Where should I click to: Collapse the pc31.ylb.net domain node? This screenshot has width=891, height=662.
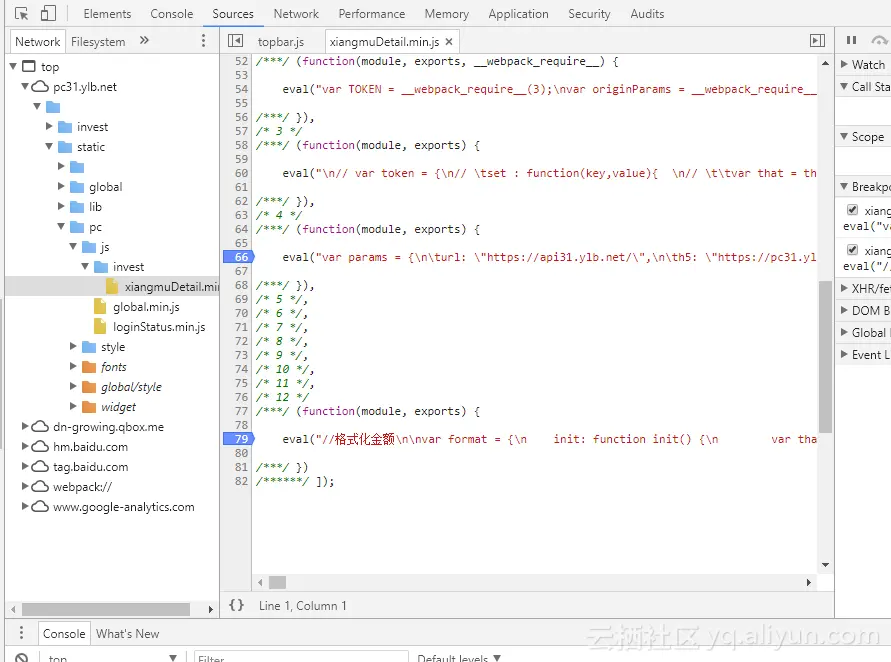(24, 86)
